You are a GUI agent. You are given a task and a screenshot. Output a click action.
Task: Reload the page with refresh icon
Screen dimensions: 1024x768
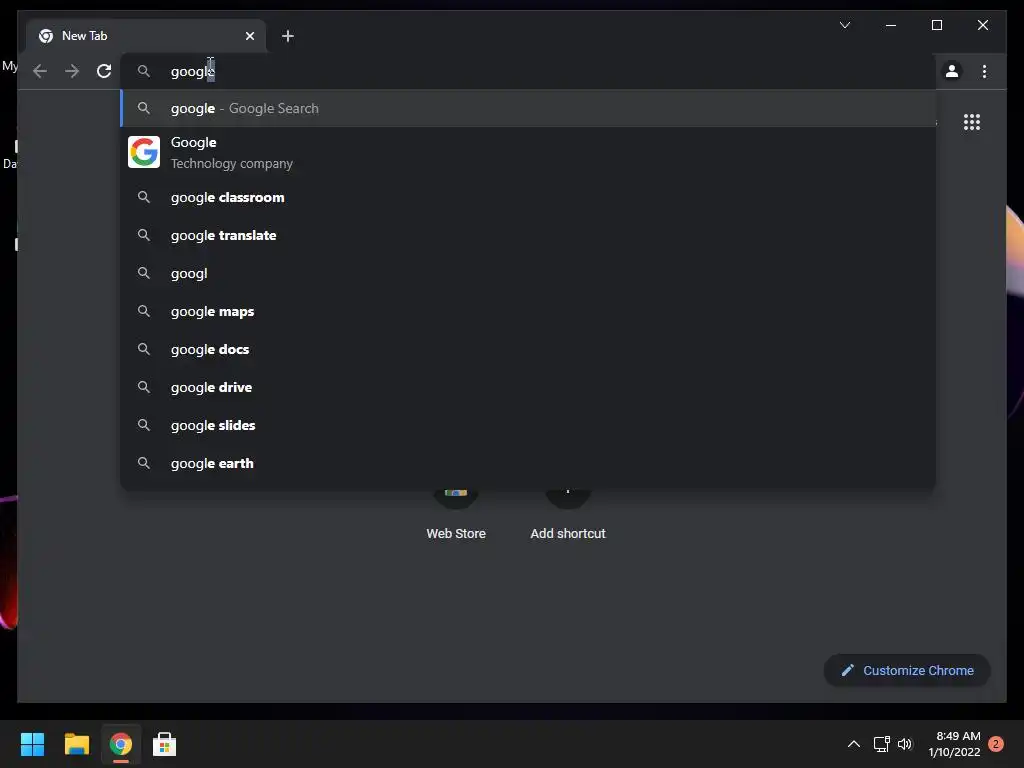[x=104, y=71]
